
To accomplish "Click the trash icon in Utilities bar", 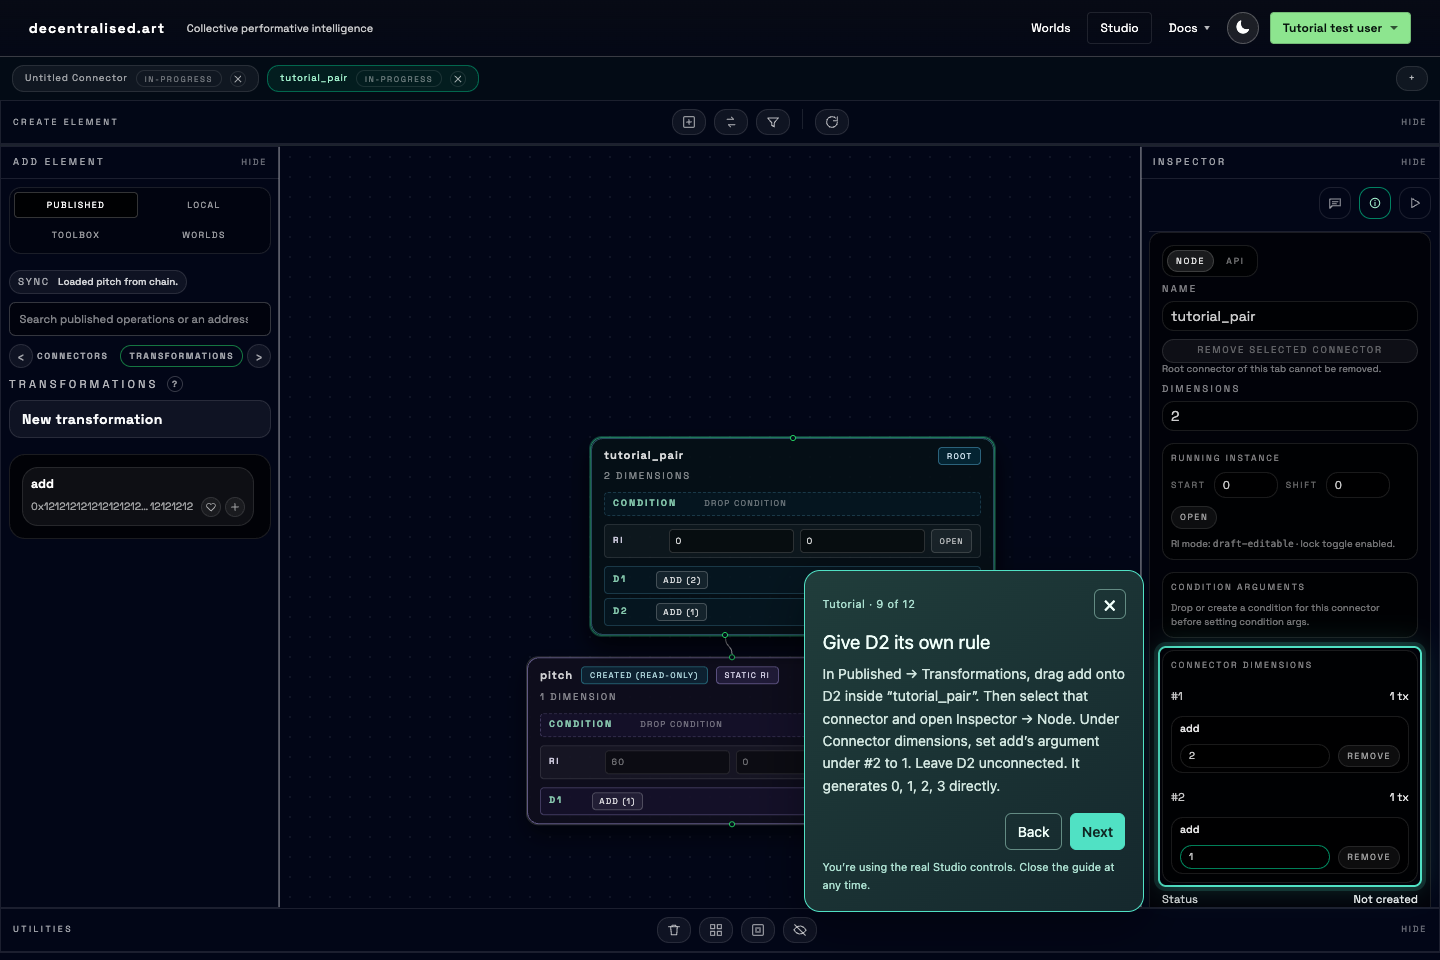I will 674,930.
